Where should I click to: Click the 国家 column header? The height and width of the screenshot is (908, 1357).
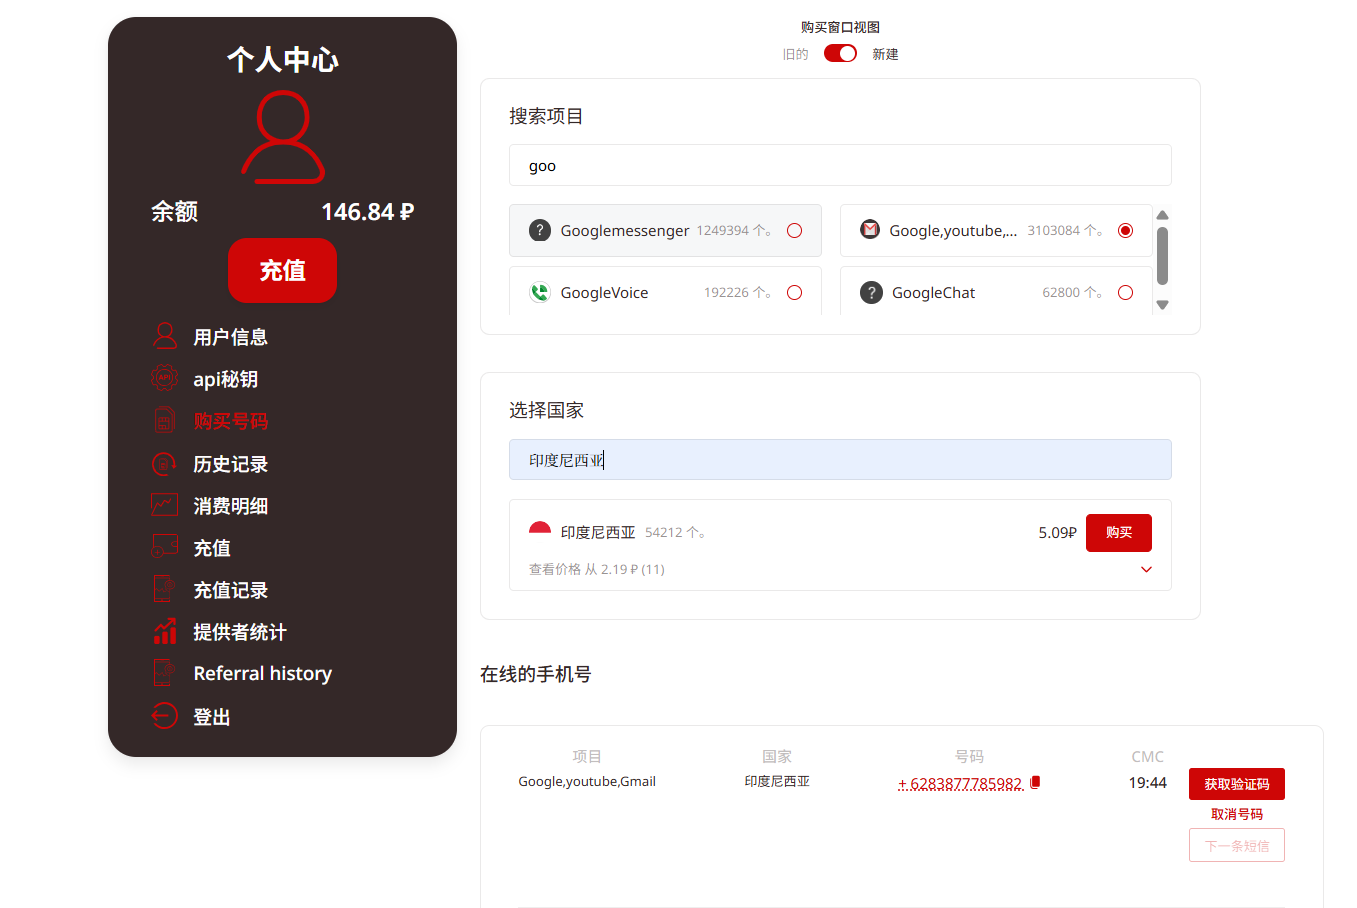pyautogui.click(x=777, y=756)
